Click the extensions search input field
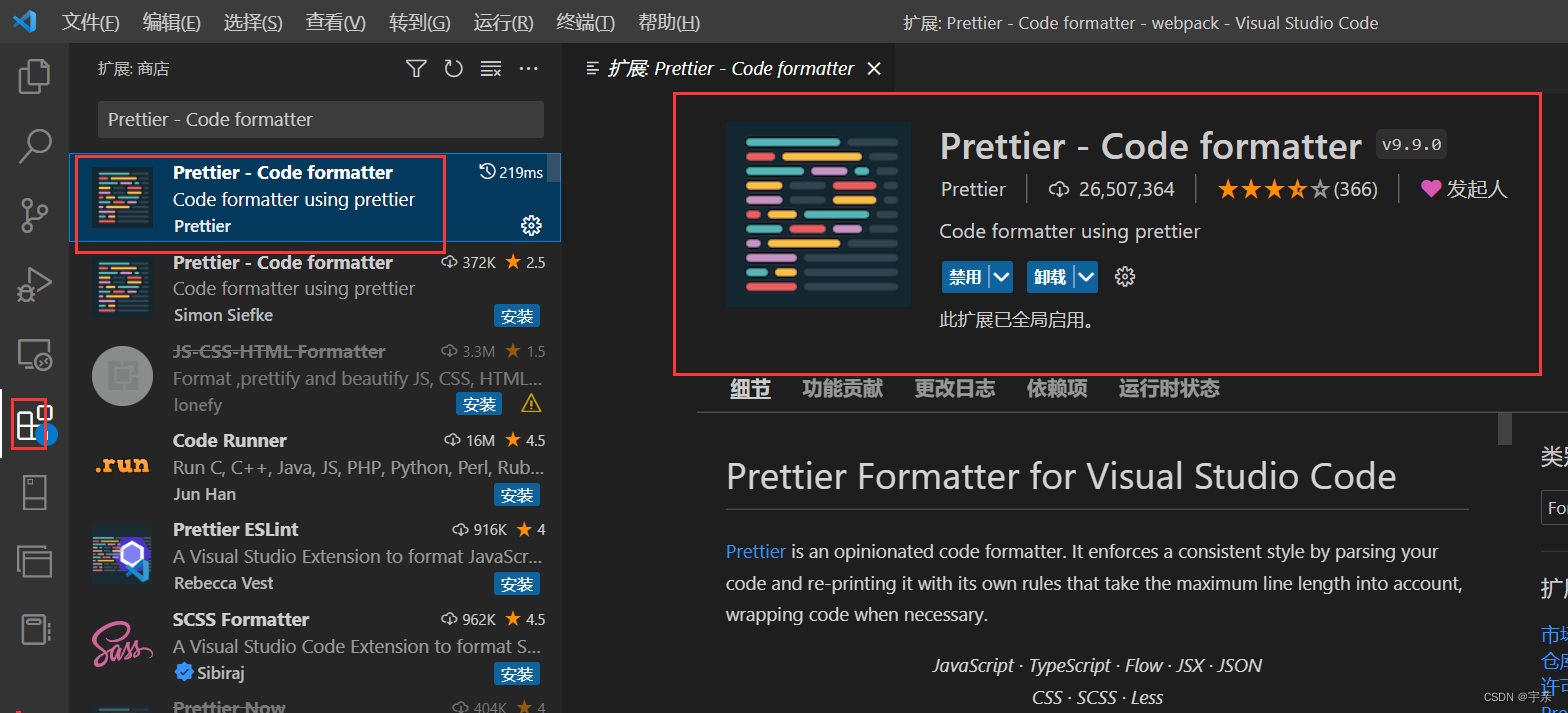The width and height of the screenshot is (1568, 713). coord(321,119)
